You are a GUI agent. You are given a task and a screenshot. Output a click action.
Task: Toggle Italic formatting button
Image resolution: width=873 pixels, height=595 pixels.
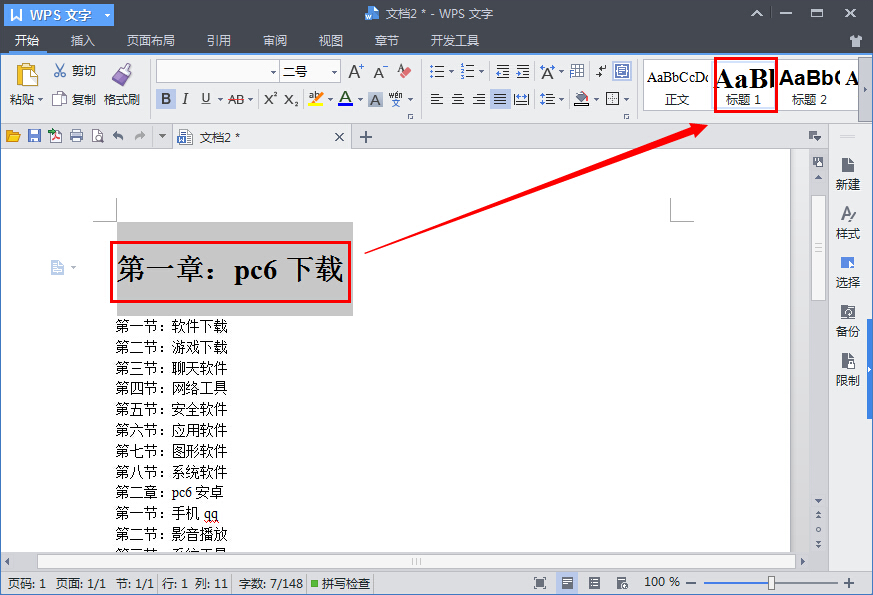click(x=186, y=99)
